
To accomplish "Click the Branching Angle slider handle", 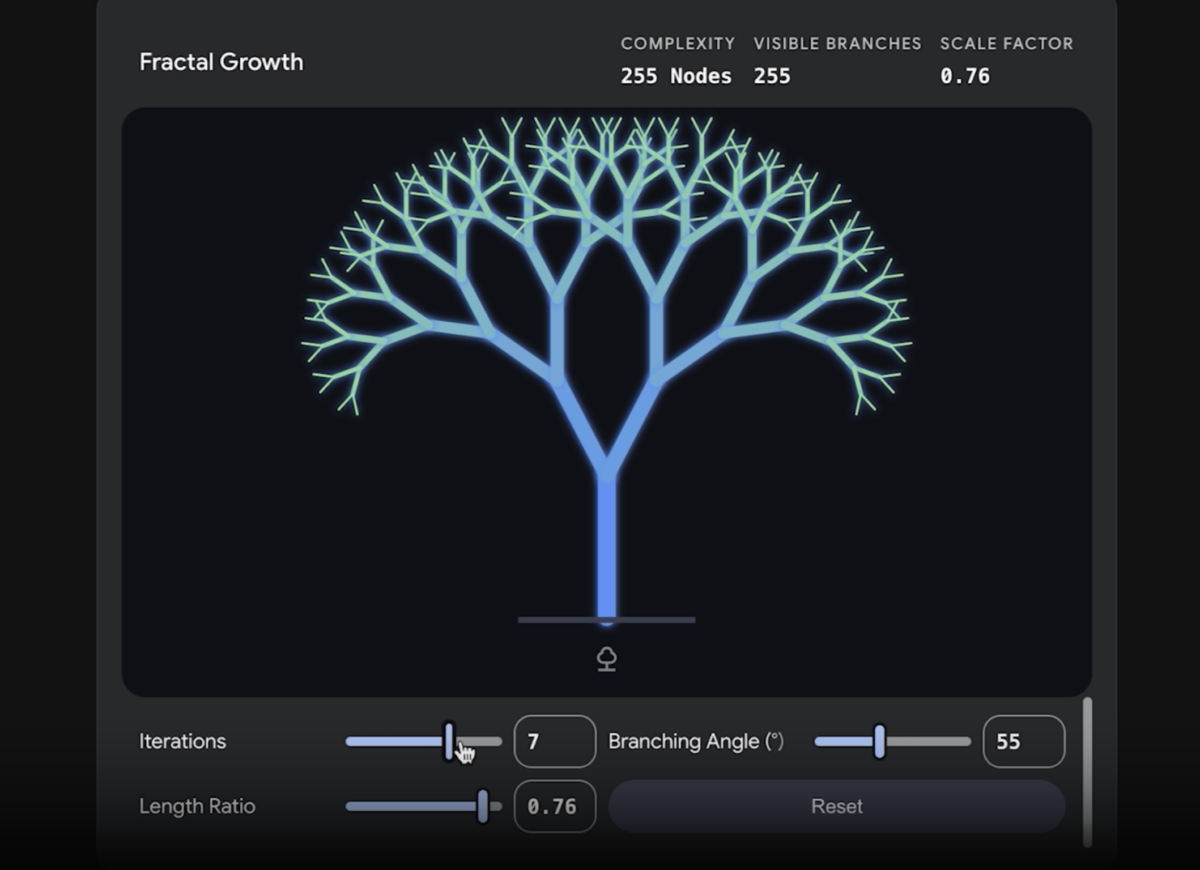I will pos(879,741).
